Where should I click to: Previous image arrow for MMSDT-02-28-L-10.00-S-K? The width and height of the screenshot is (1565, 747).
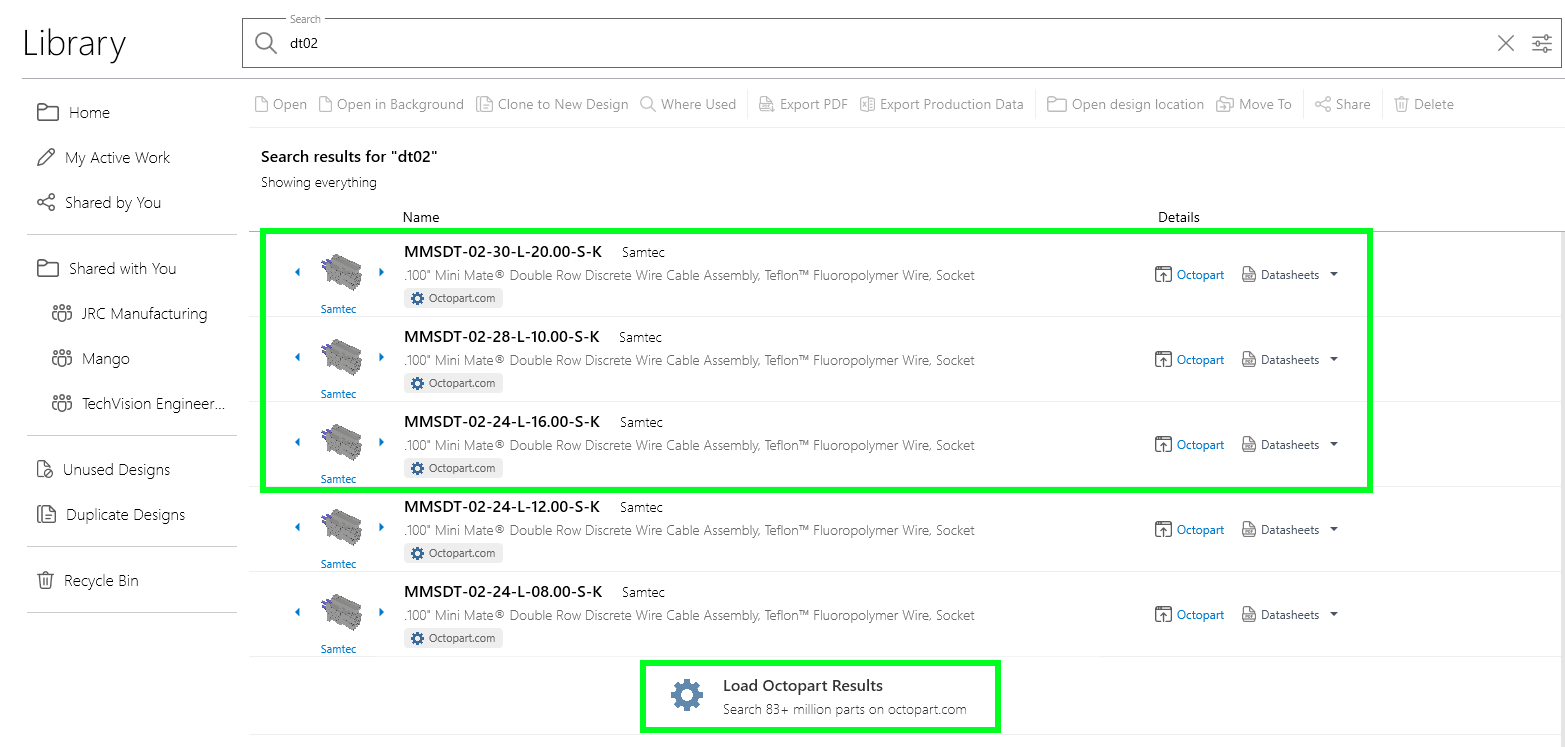pyautogui.click(x=297, y=357)
